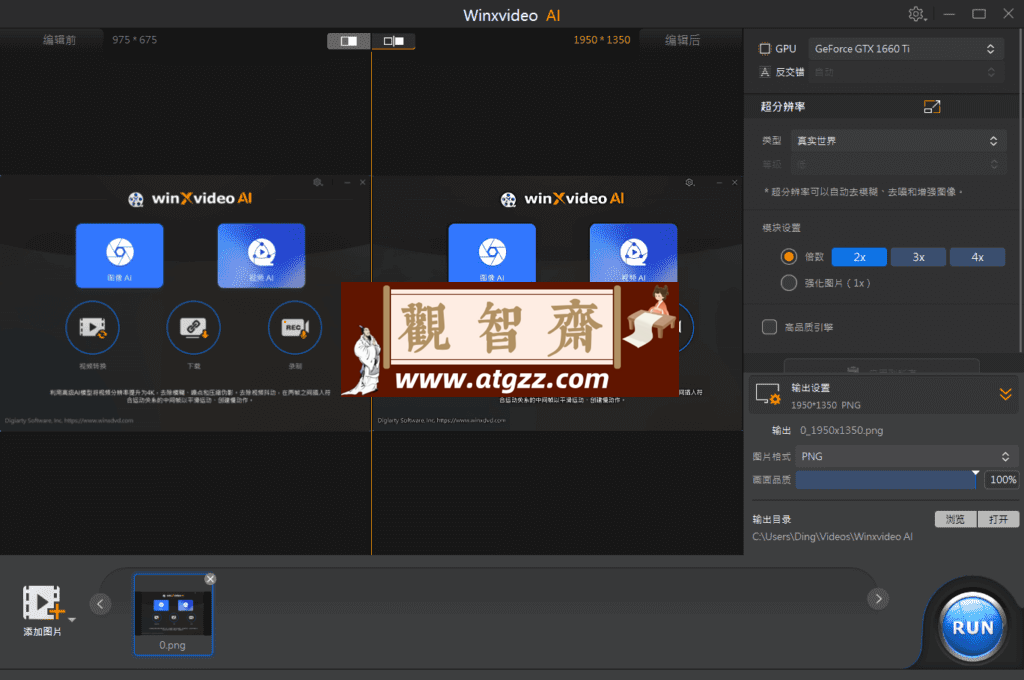Click the 打开 open folder button
The height and width of the screenshot is (680, 1024).
[x=999, y=519]
